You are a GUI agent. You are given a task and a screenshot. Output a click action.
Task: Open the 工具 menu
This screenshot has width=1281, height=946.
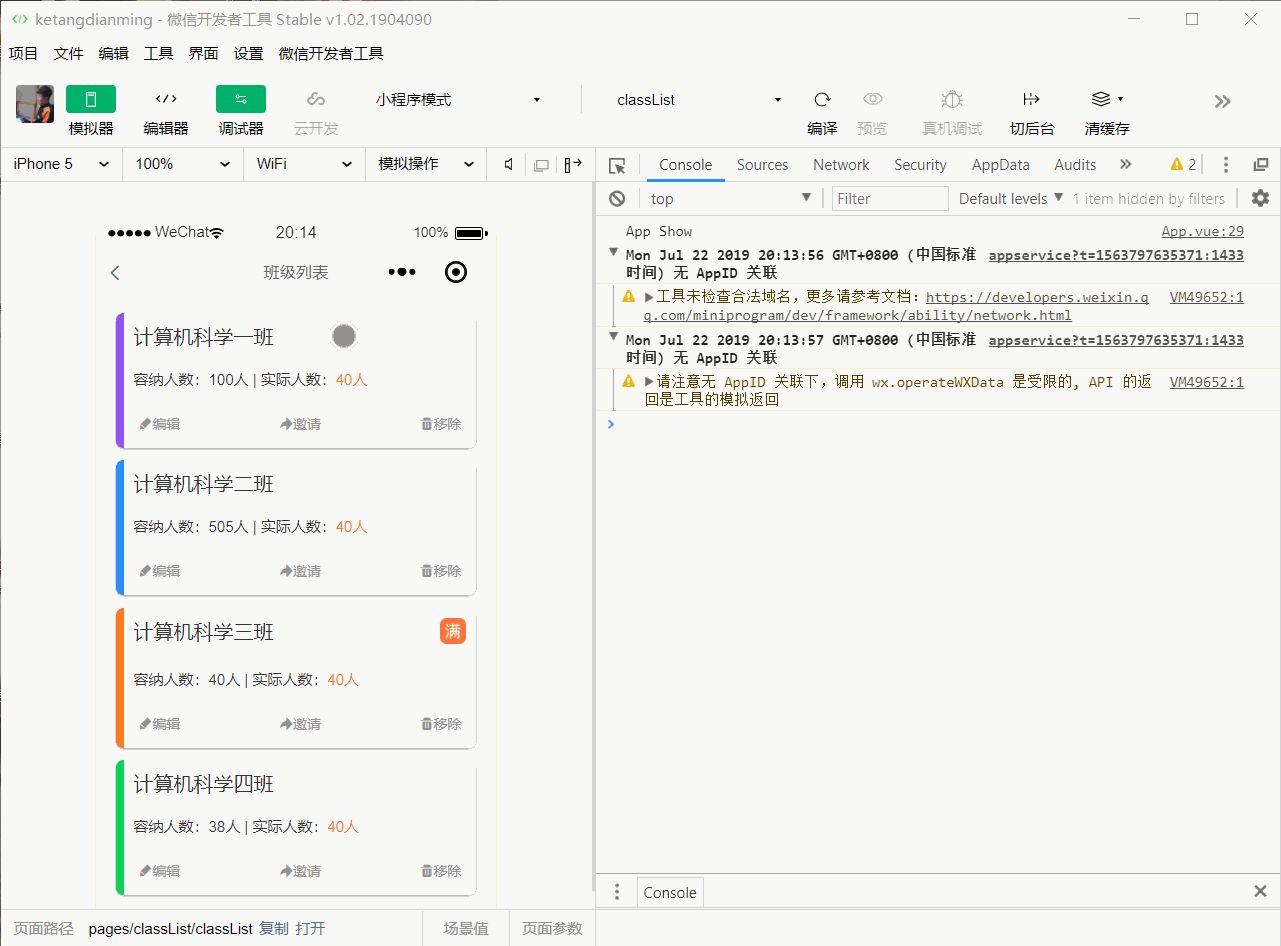tap(158, 54)
